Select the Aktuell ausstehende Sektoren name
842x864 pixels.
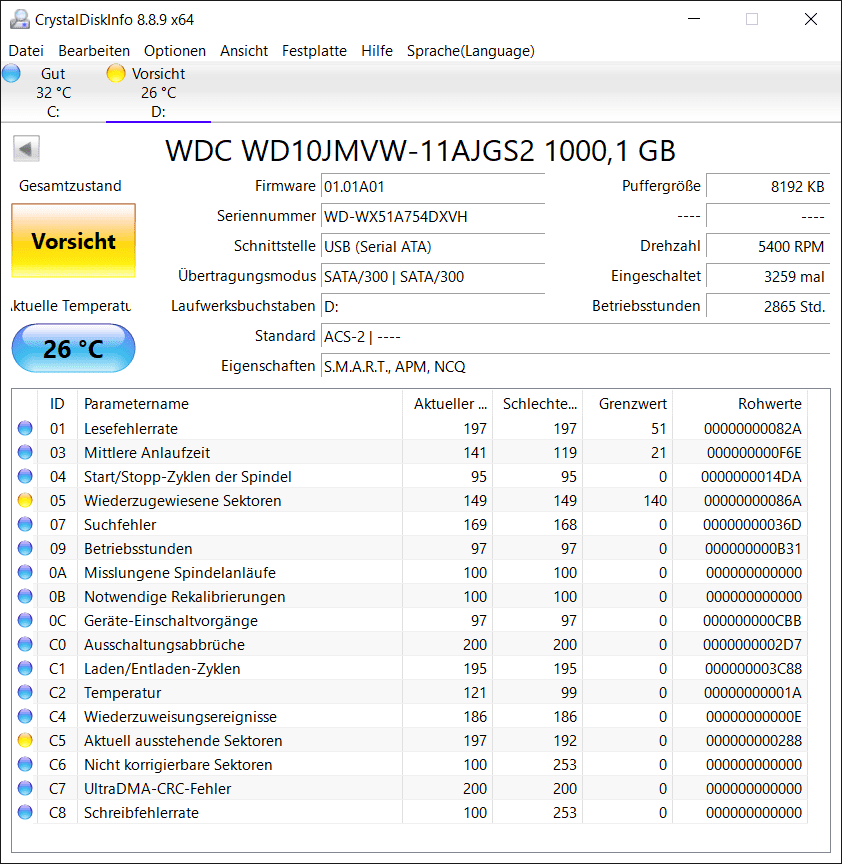pyautogui.click(x=183, y=741)
